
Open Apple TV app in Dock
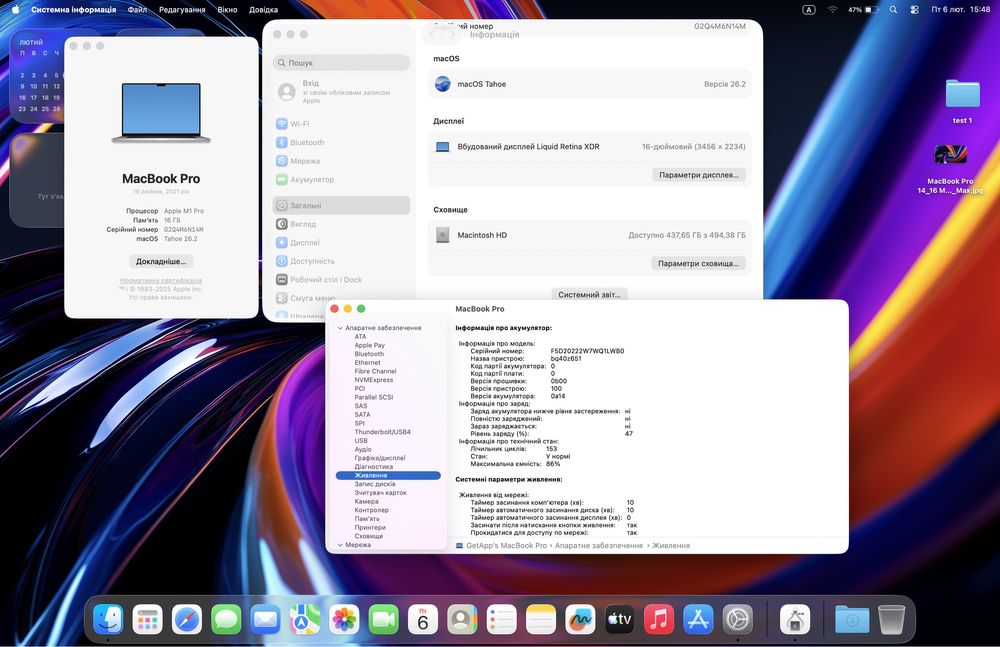pos(620,620)
